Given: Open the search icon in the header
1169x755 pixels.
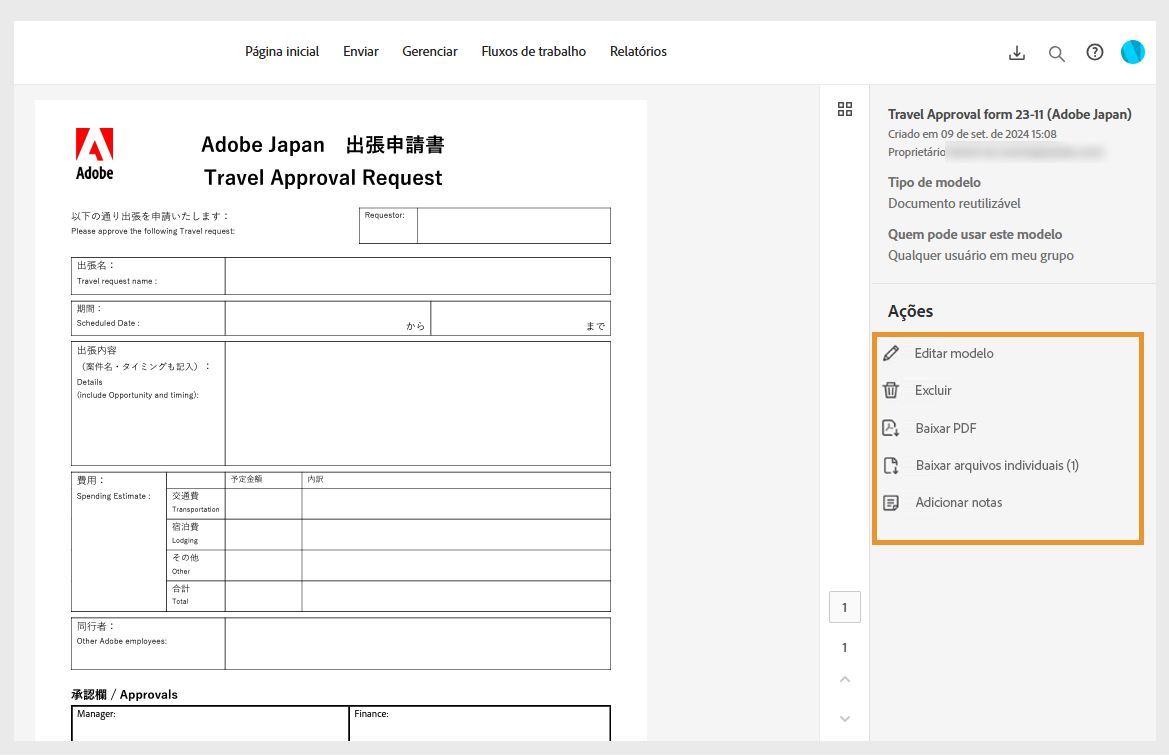Looking at the screenshot, I should pos(1056,52).
